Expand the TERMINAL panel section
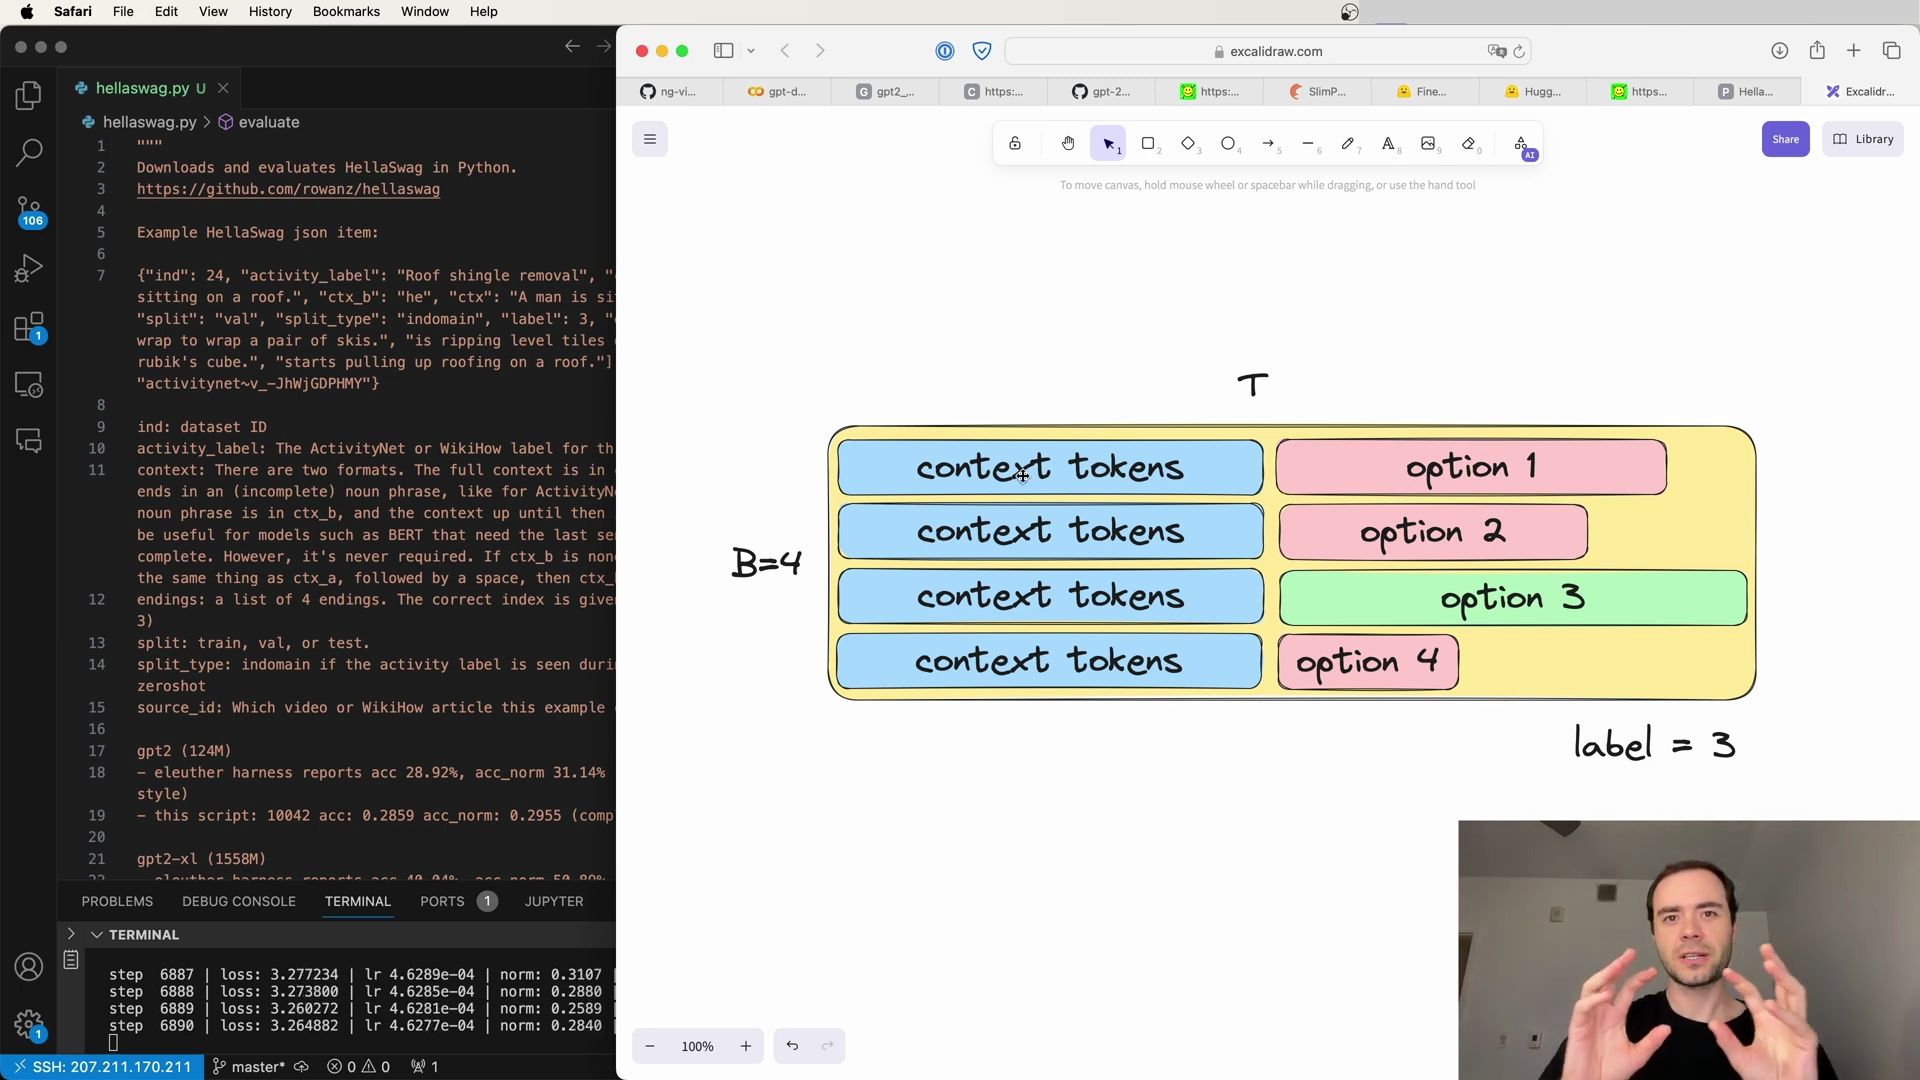Image resolution: width=1920 pixels, height=1080 pixels. coord(70,934)
